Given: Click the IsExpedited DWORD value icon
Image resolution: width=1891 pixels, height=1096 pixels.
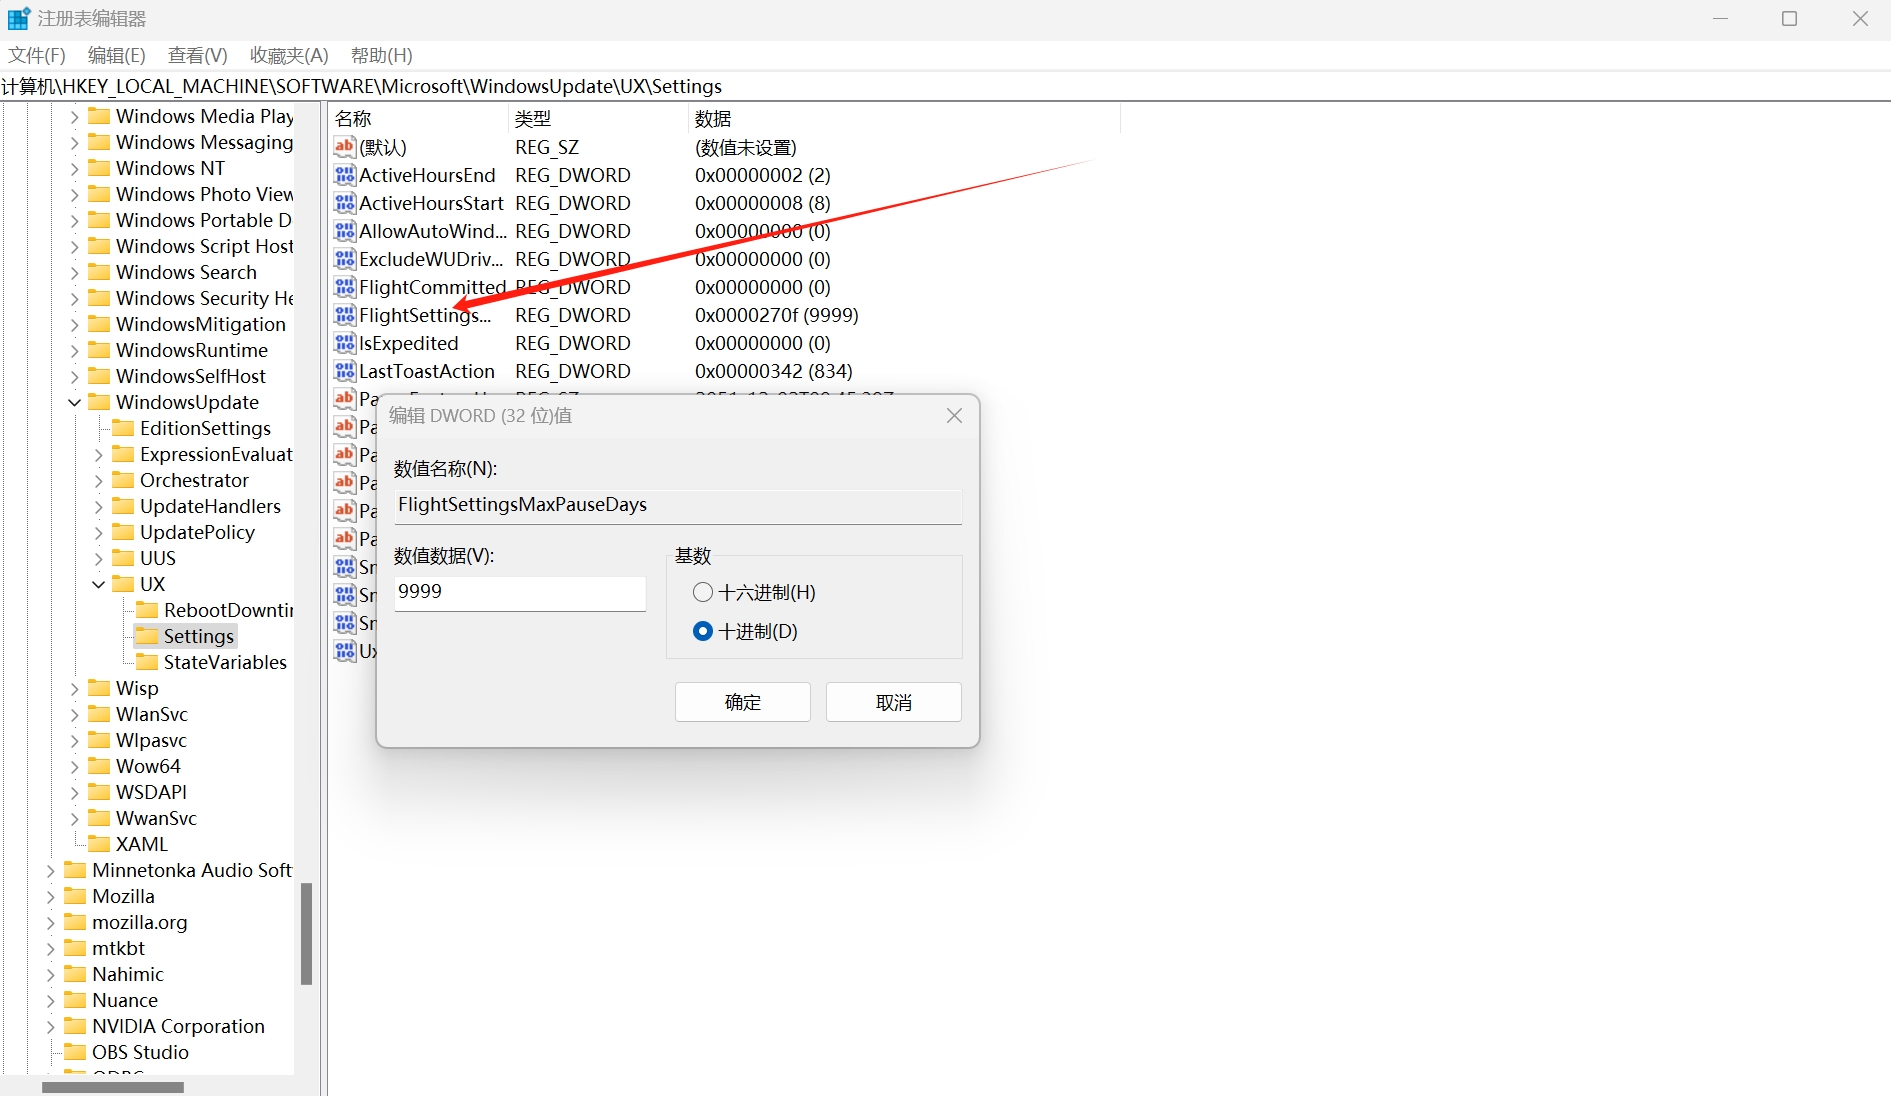Looking at the screenshot, I should (345, 344).
